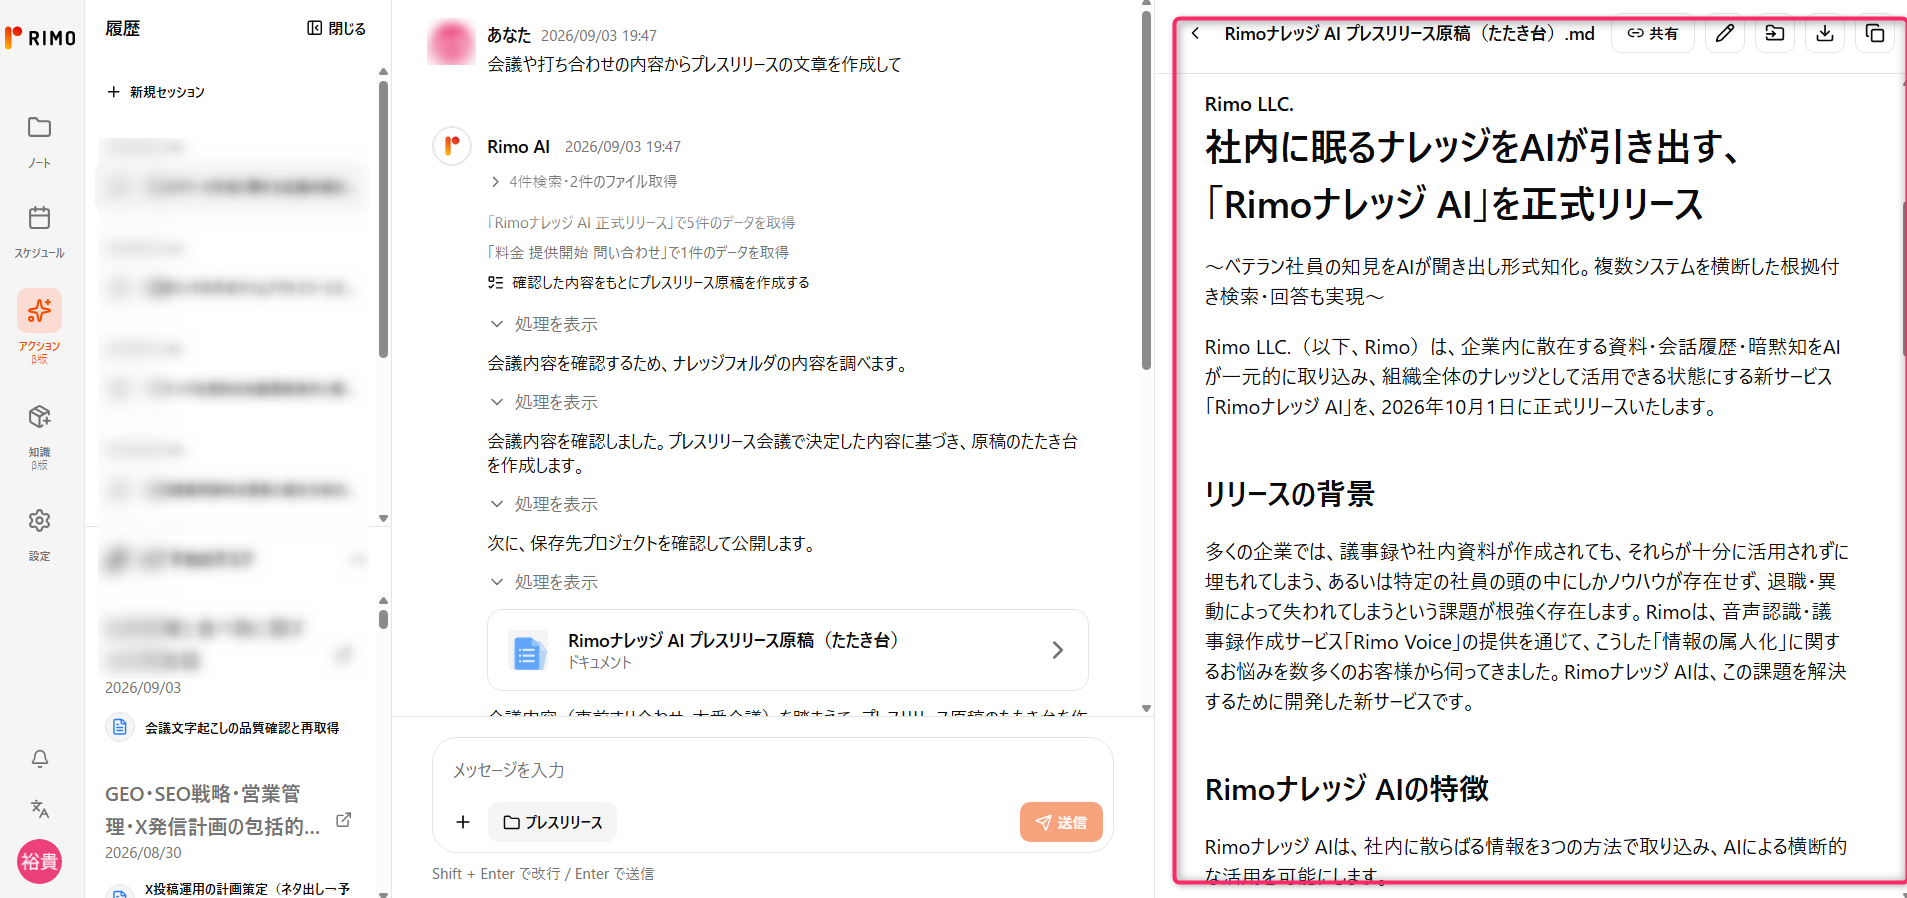Send the message with 送信
The height and width of the screenshot is (898, 1907).
1061,822
